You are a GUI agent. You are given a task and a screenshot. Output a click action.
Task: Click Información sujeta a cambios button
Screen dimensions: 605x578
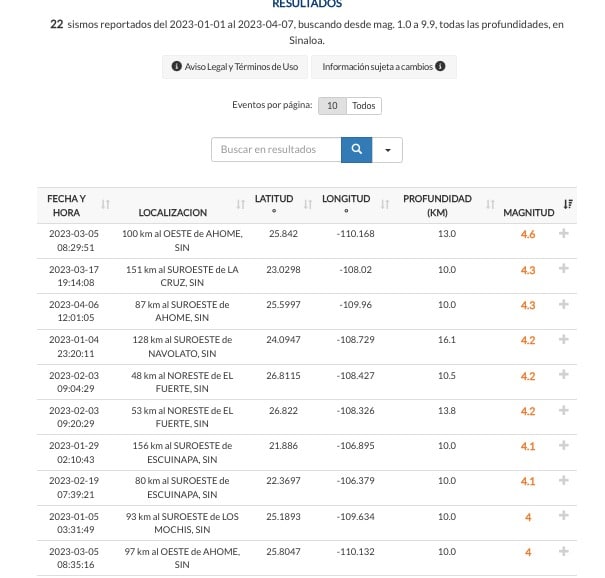tap(384, 67)
